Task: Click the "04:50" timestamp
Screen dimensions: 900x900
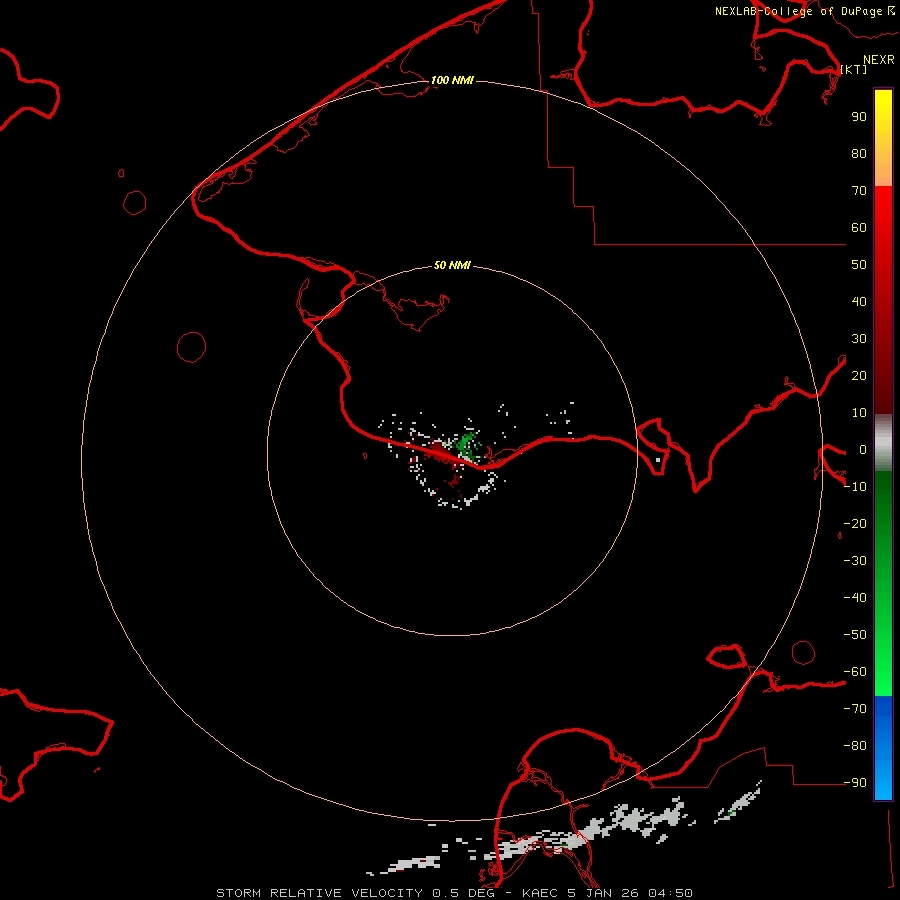Action: pos(670,893)
